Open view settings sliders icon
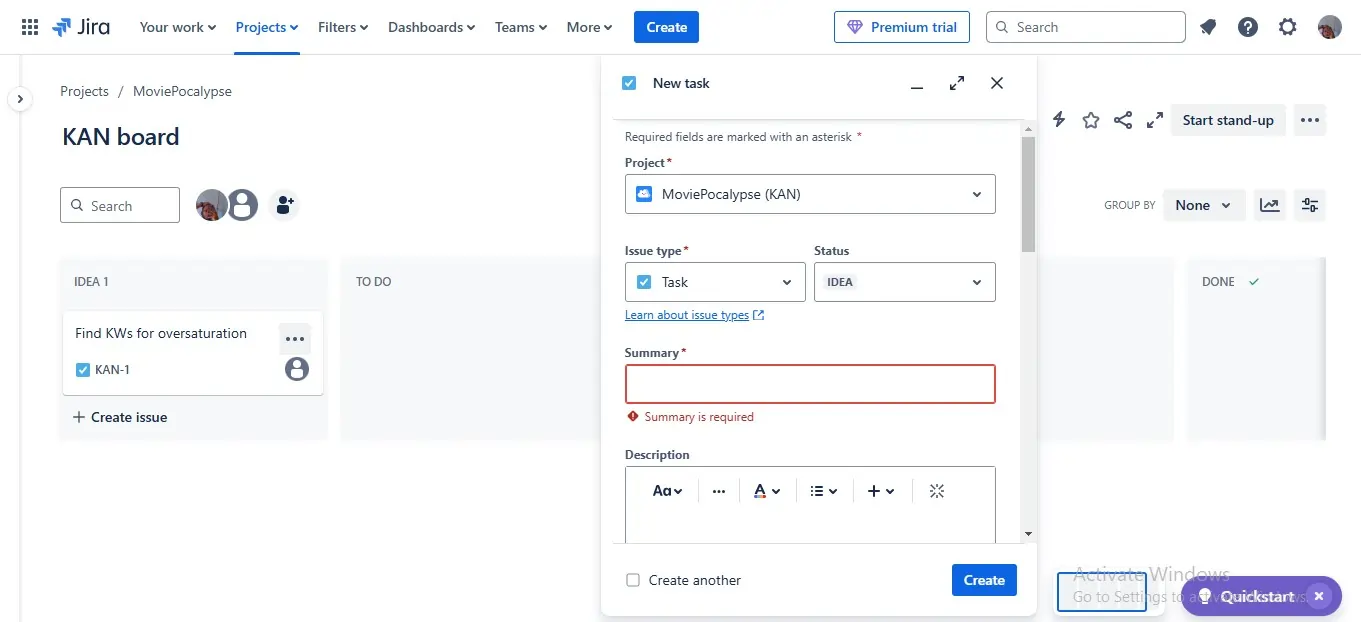This screenshot has height=622, width=1361. coord(1310,205)
